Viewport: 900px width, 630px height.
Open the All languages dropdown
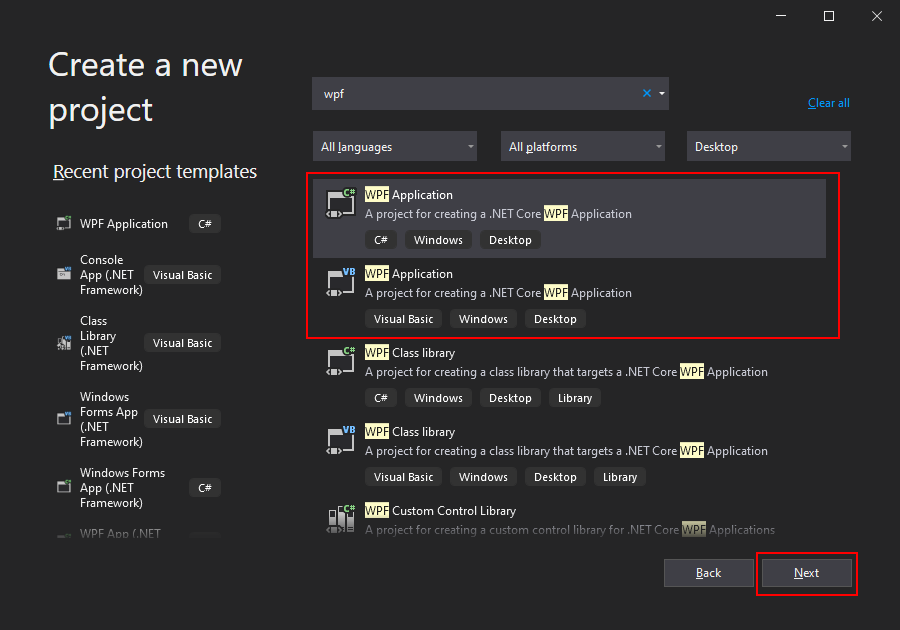click(395, 146)
